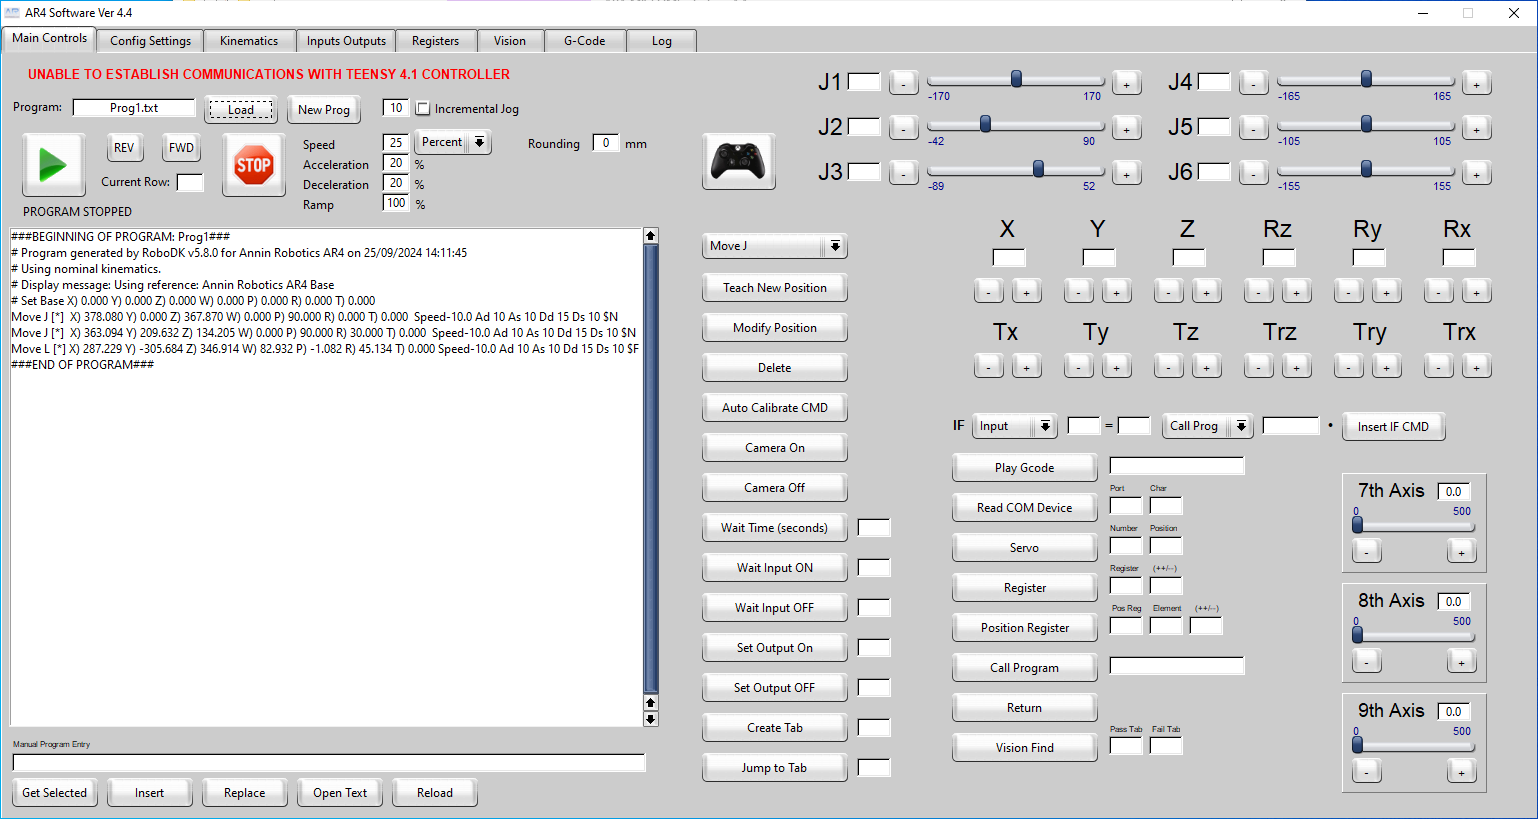Click the J4 minus jog button
1538x819 pixels.
[x=1253, y=84]
